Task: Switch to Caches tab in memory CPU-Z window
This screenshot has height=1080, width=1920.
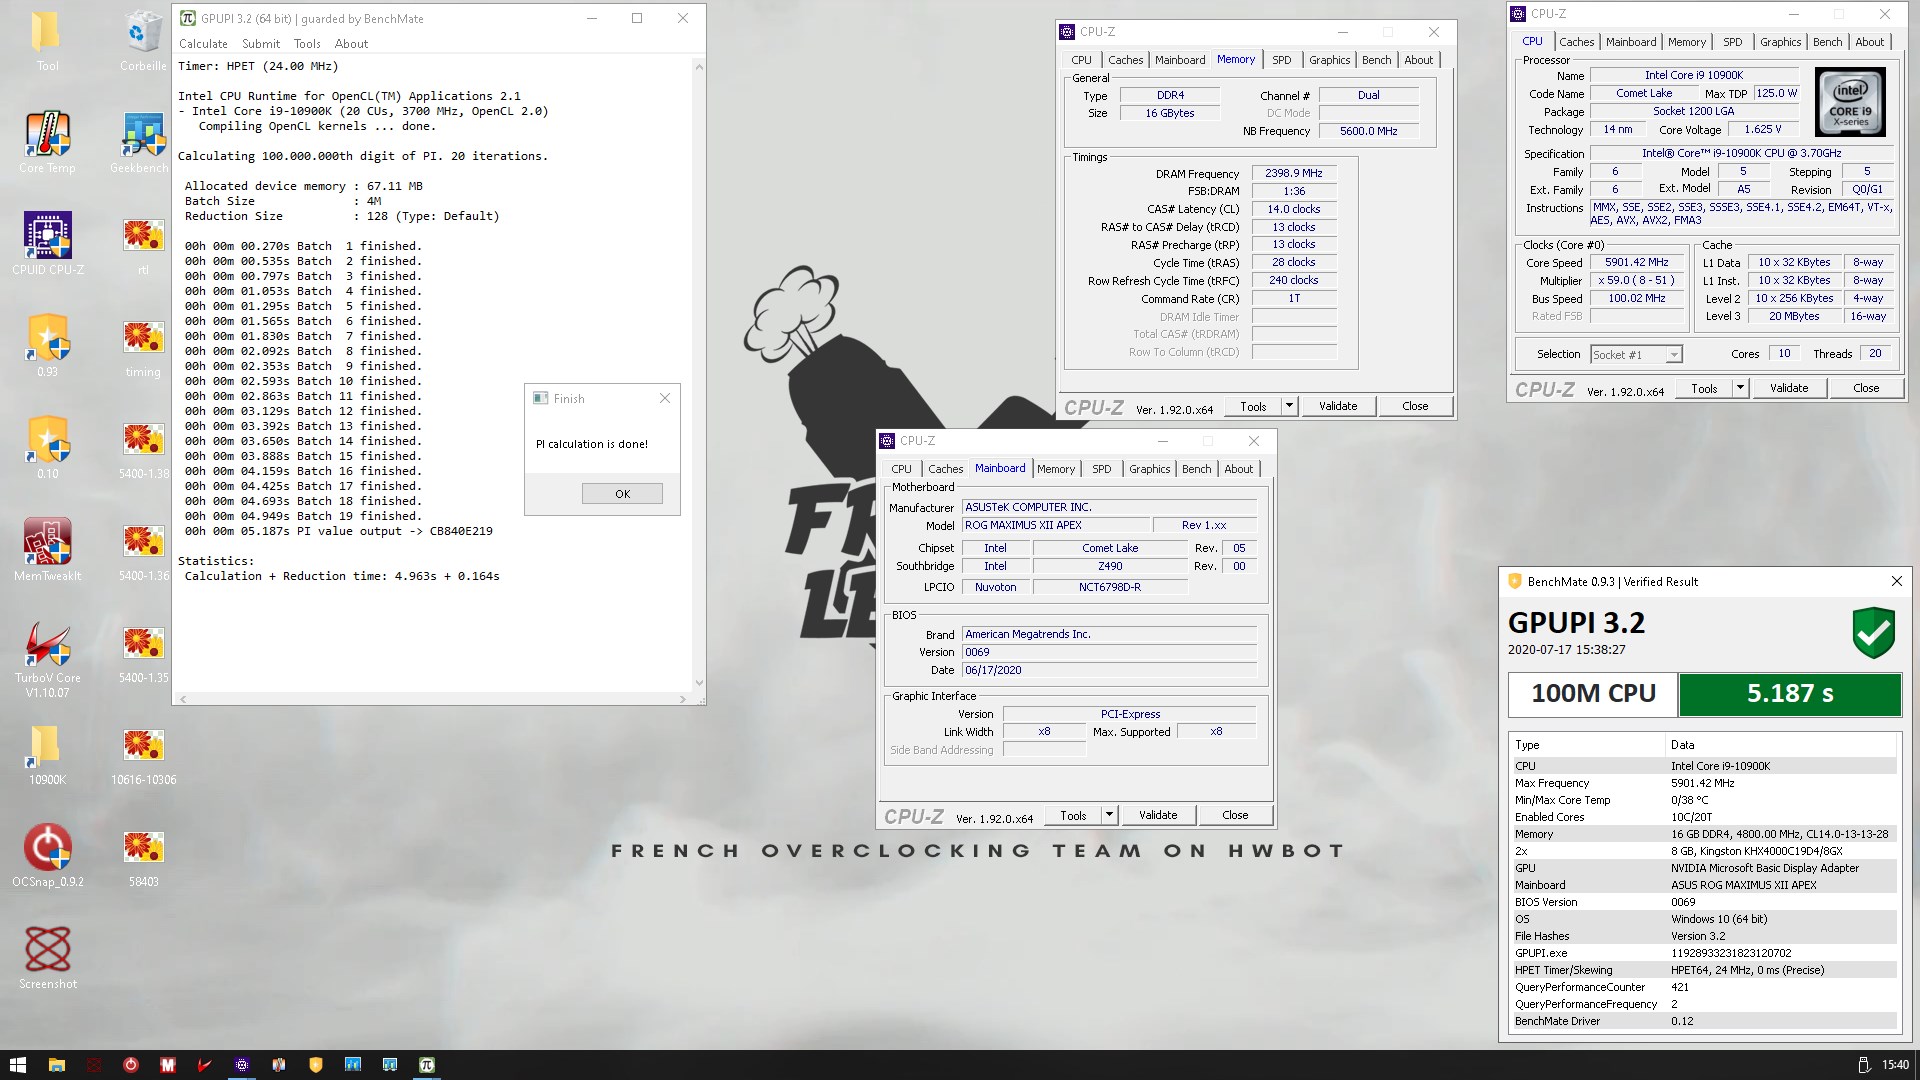Action: coord(1125,60)
